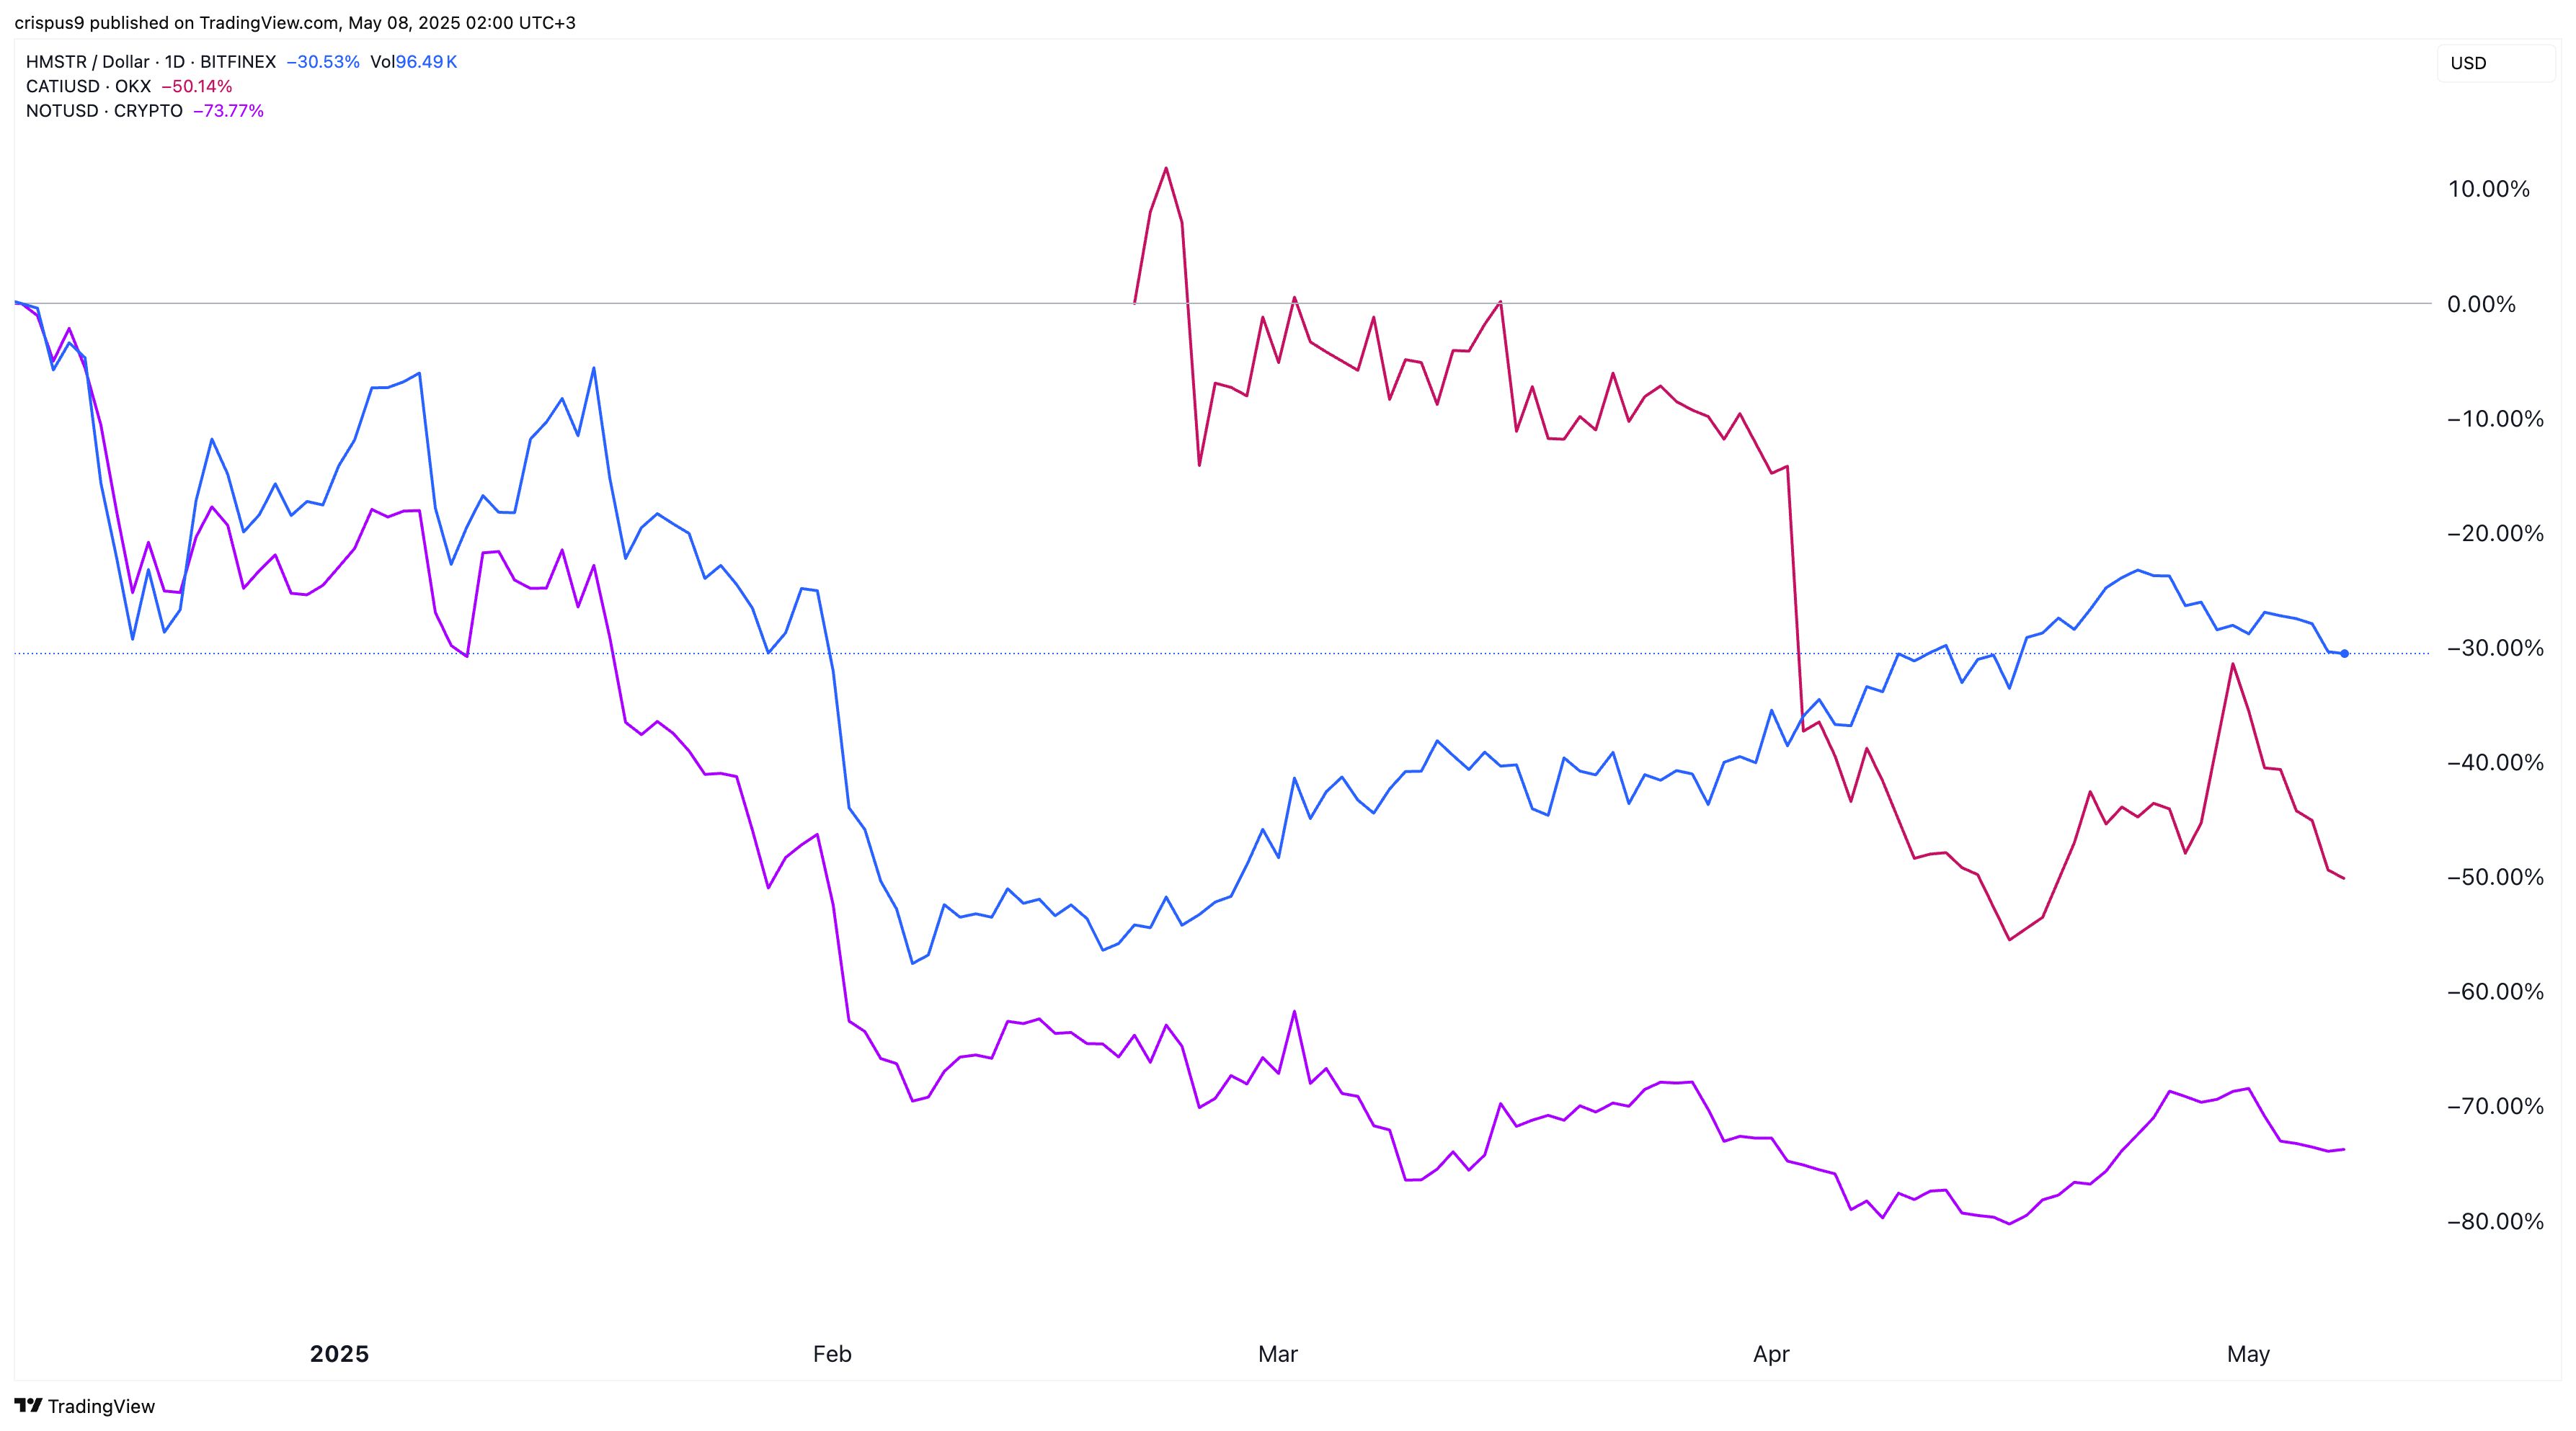The height and width of the screenshot is (1431, 2576).
Task: Click the HMSTR -30.53% change value
Action: pyautogui.click(x=322, y=62)
